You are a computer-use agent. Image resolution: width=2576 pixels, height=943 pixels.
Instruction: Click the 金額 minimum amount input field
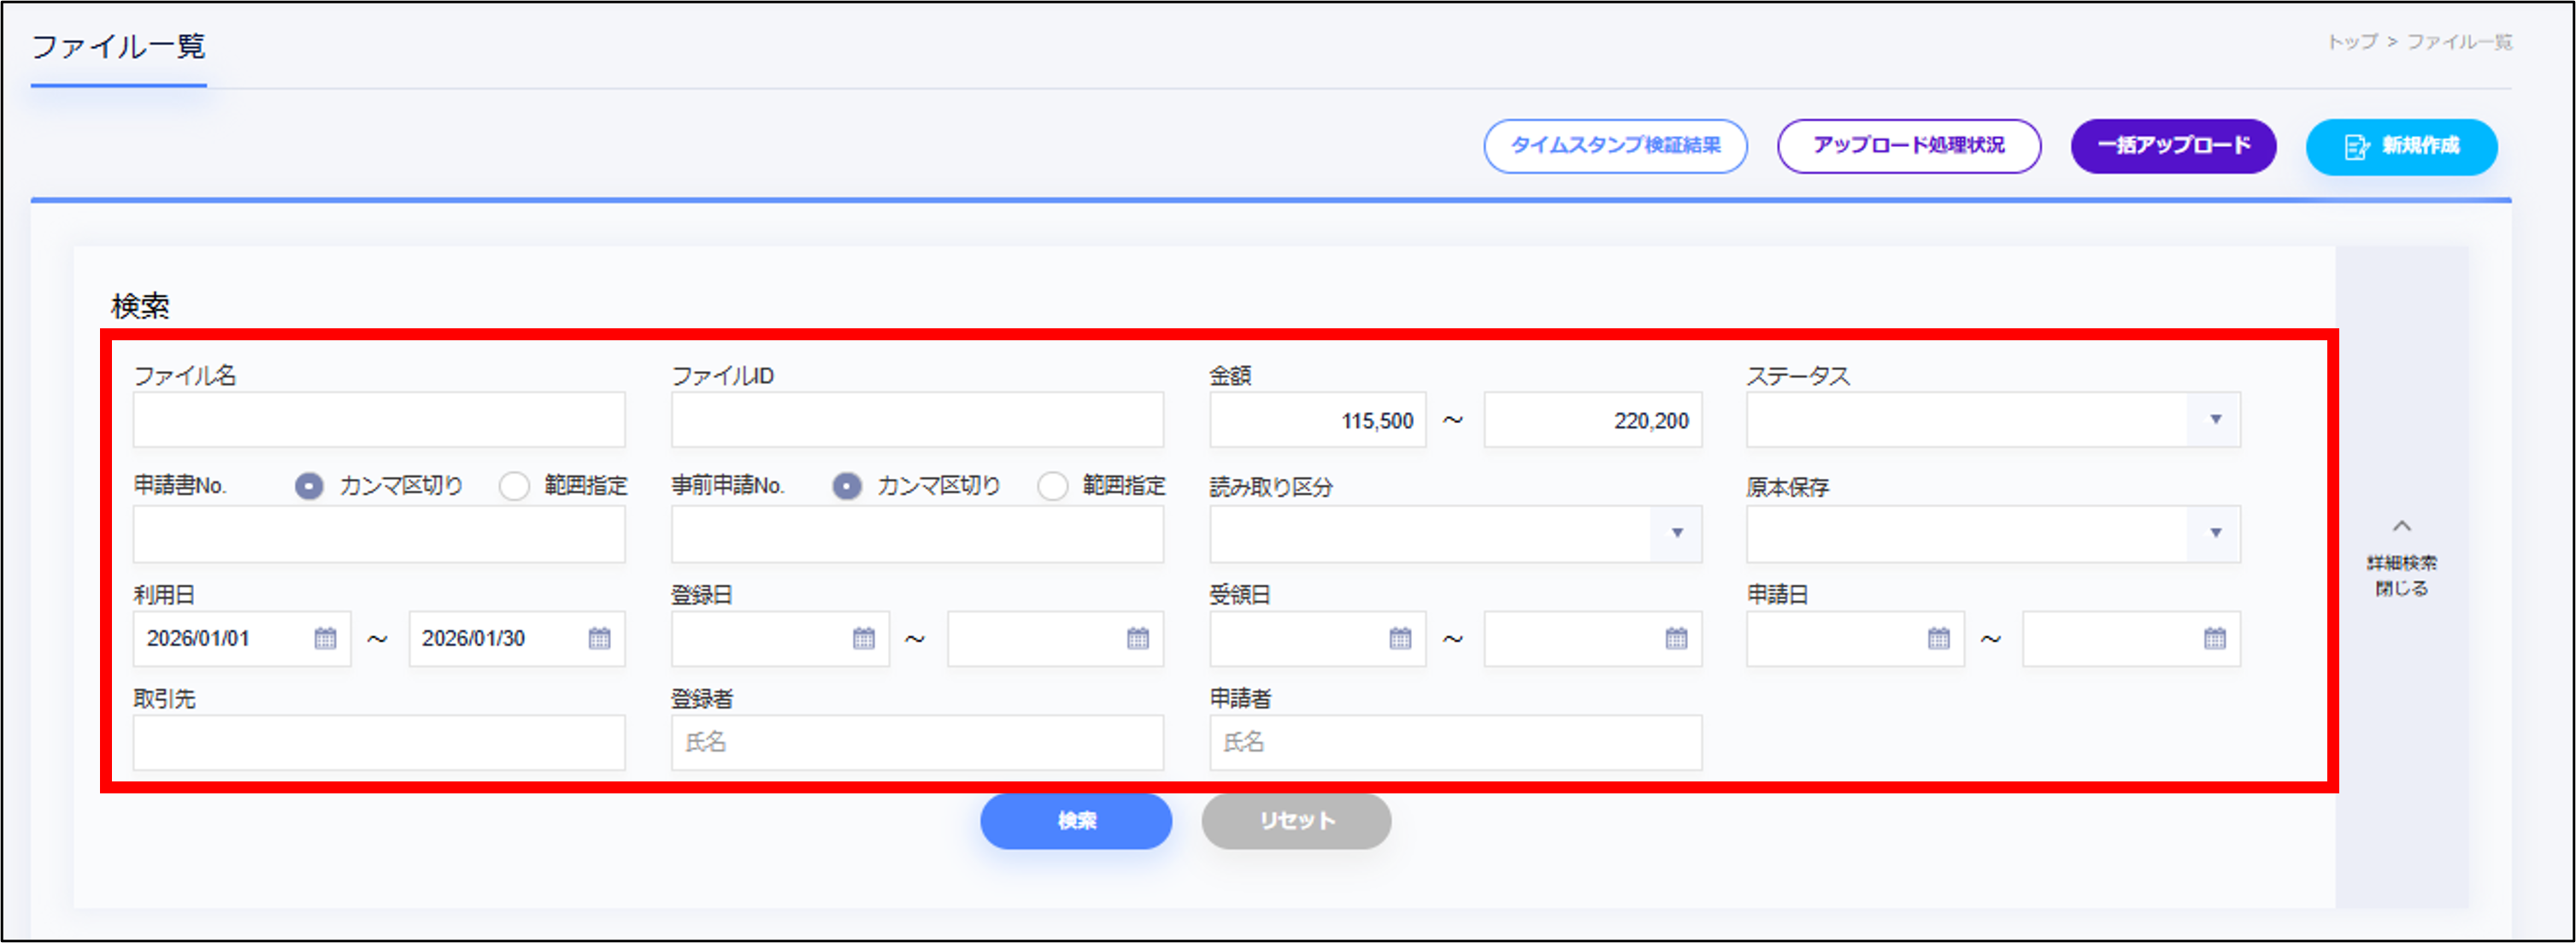pos(1317,420)
